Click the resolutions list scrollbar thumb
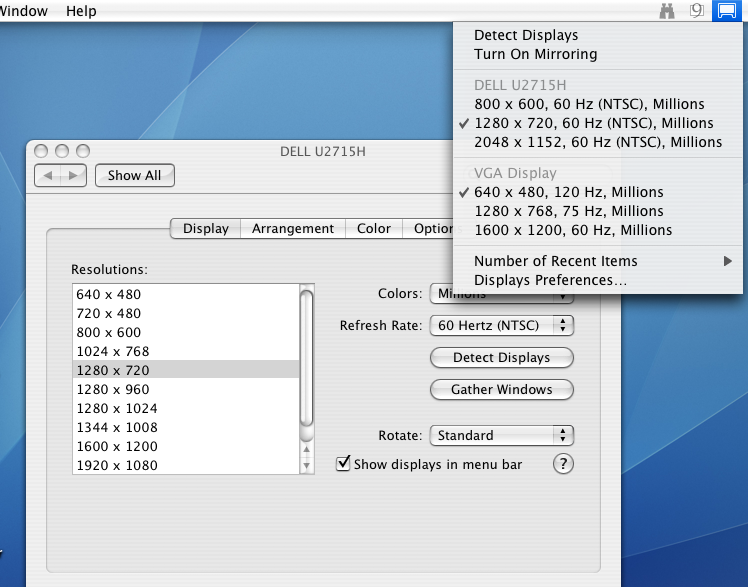The image size is (748, 587). coord(307,358)
